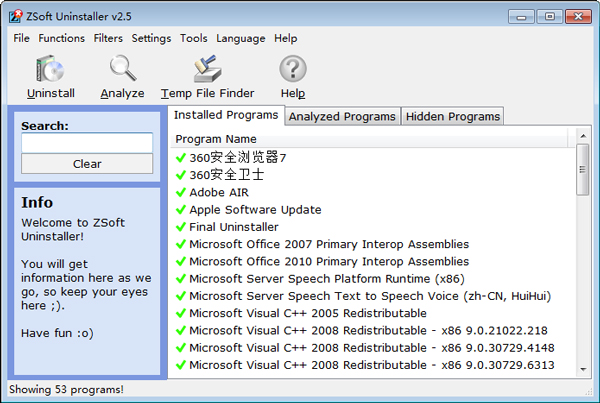Click the 'Showing 53 programs!' status text

point(67,389)
